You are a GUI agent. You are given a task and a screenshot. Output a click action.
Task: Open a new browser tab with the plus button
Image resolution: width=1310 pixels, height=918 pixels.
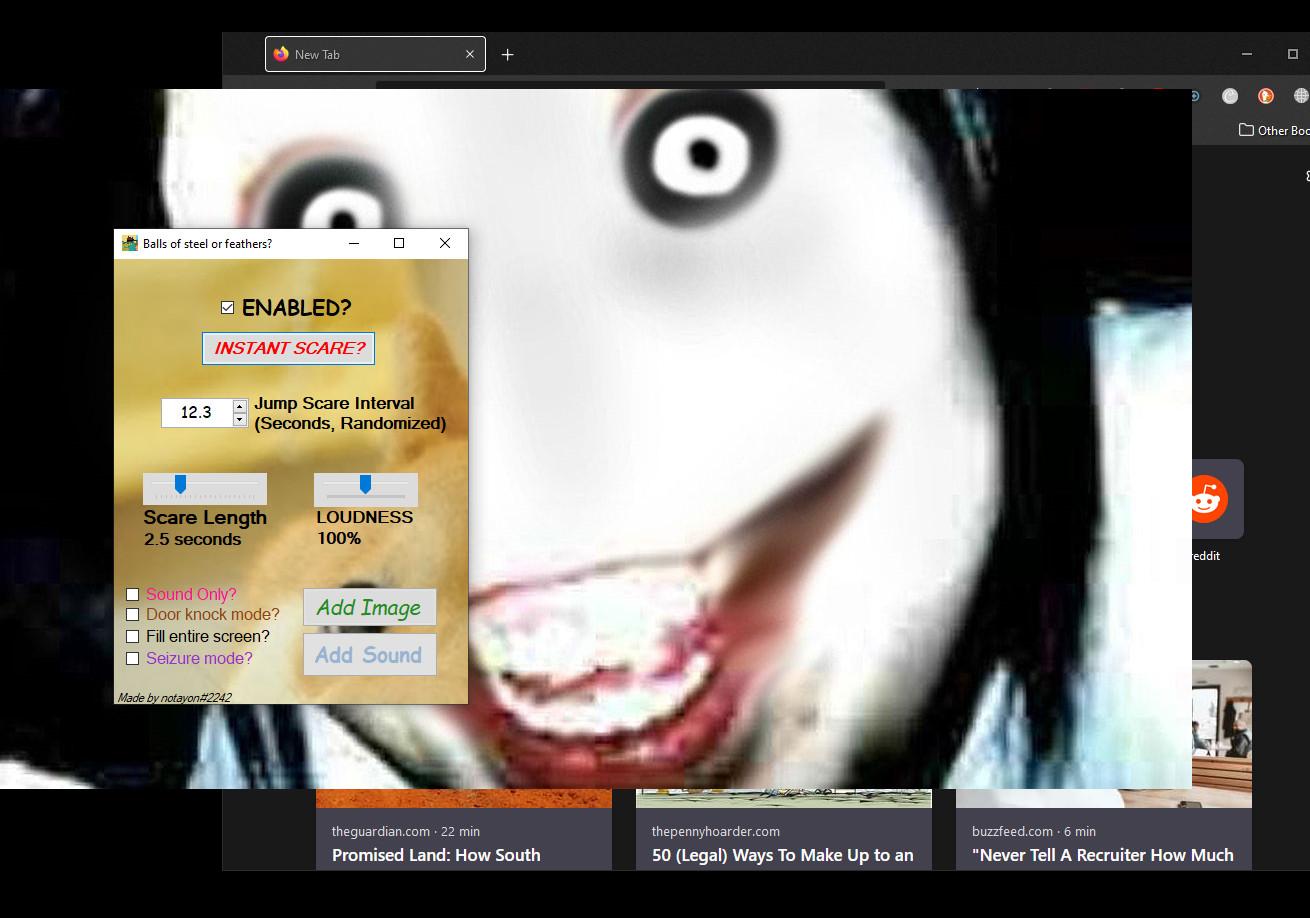pos(507,55)
